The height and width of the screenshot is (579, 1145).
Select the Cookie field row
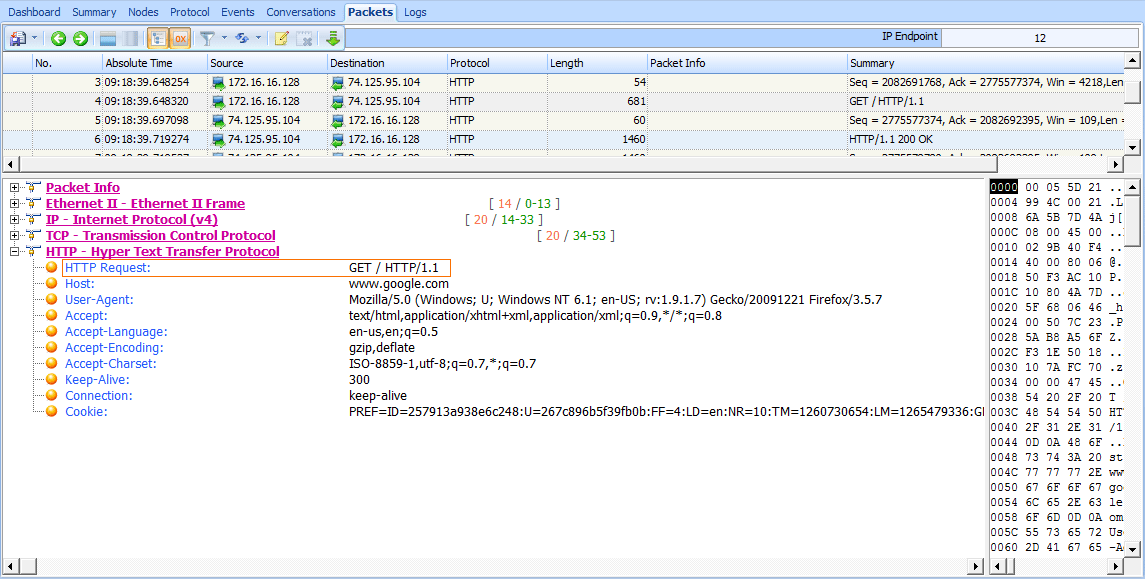click(x=524, y=412)
